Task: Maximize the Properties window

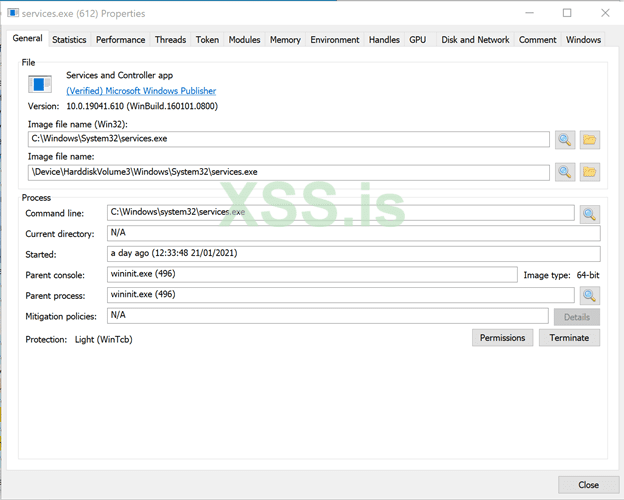Action: (x=567, y=13)
